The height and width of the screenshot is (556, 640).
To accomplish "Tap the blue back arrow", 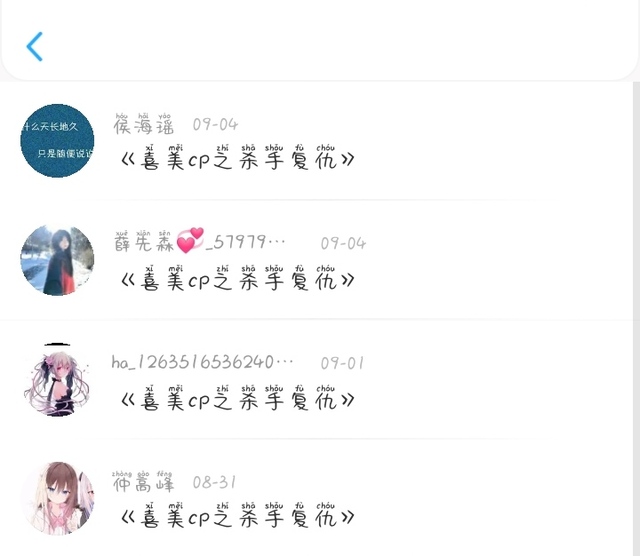I will 35,47.
